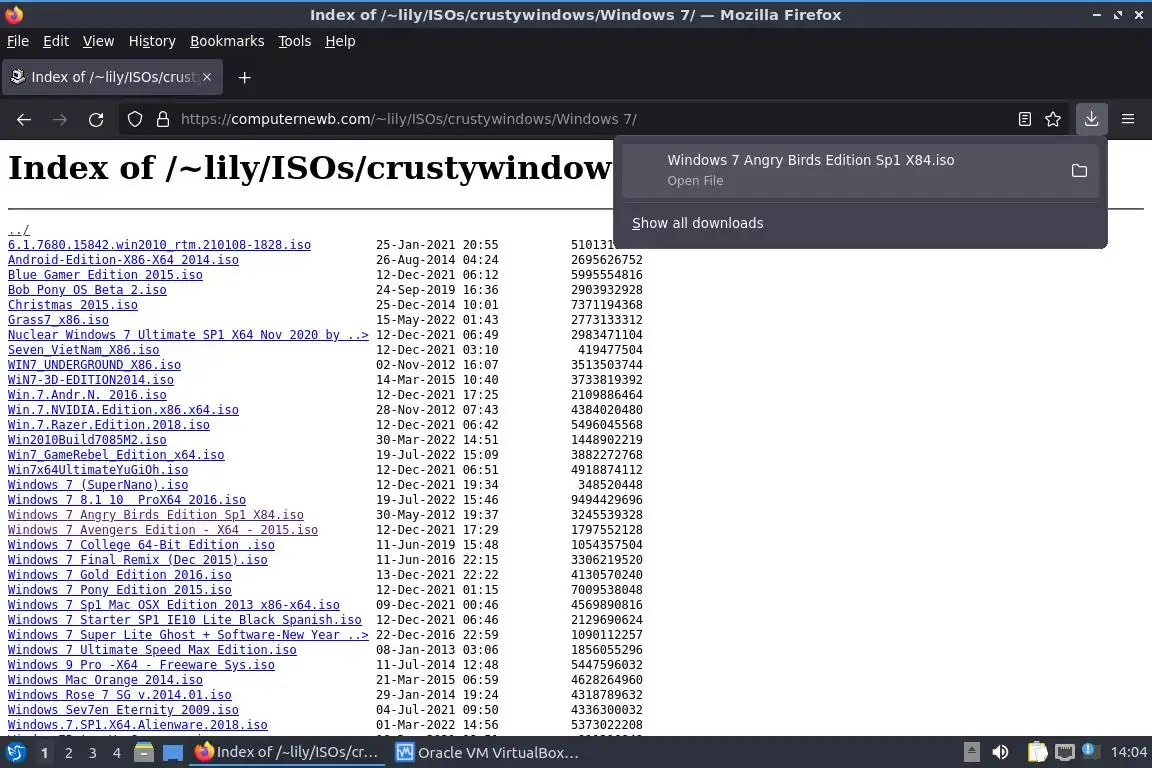The width and height of the screenshot is (1152, 768).
Task: Click the forward navigation arrow
Action: 60,119
